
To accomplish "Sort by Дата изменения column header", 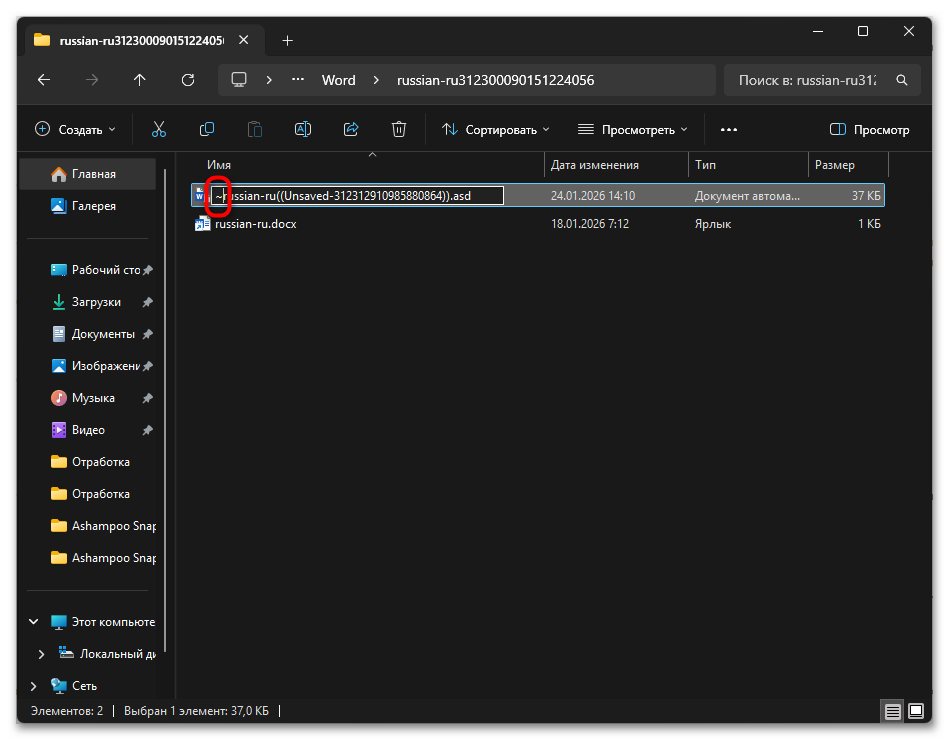I will [595, 165].
